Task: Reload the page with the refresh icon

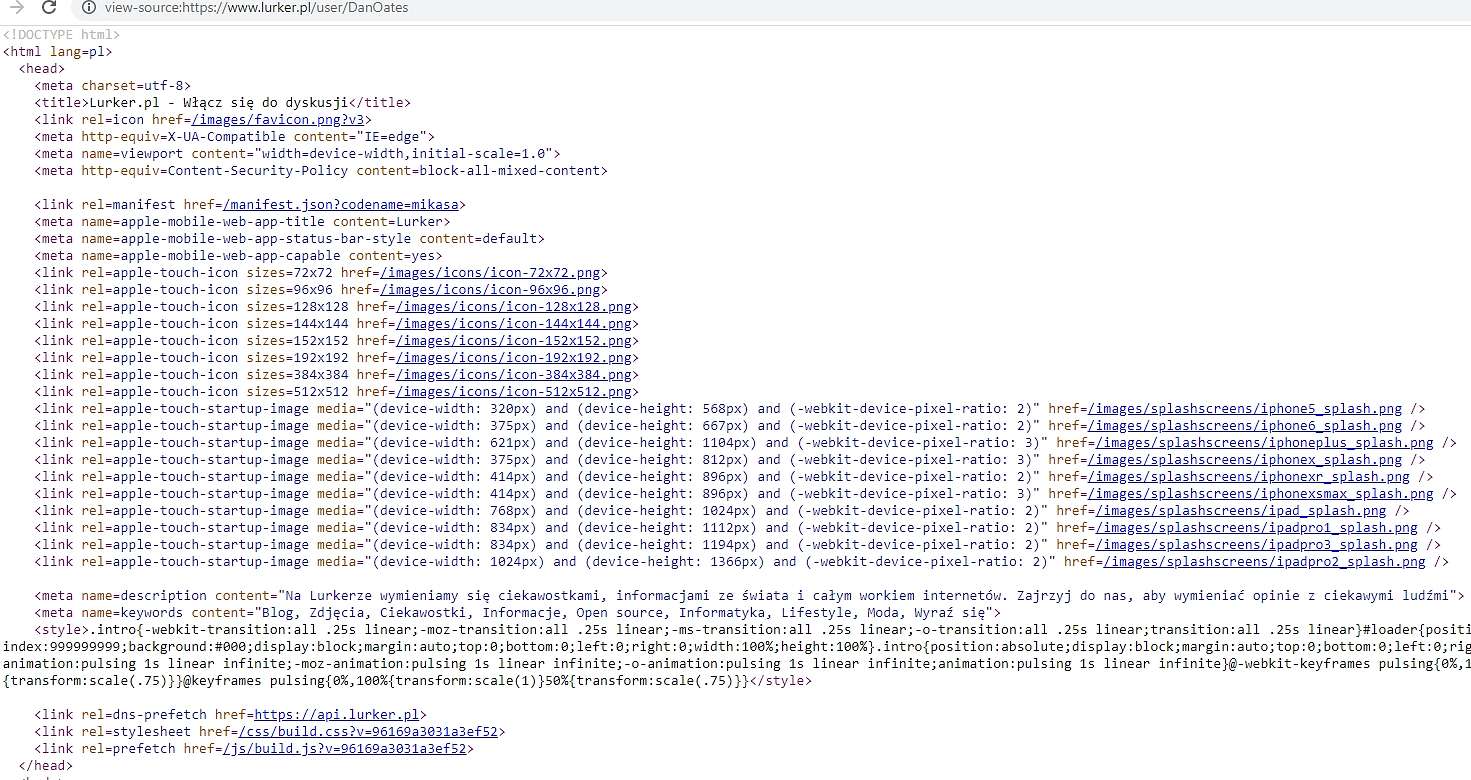Action: (x=49, y=8)
